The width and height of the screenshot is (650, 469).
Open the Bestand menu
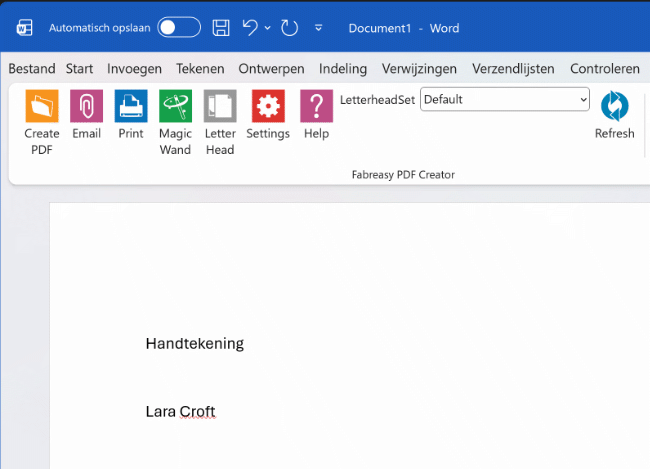(32, 69)
